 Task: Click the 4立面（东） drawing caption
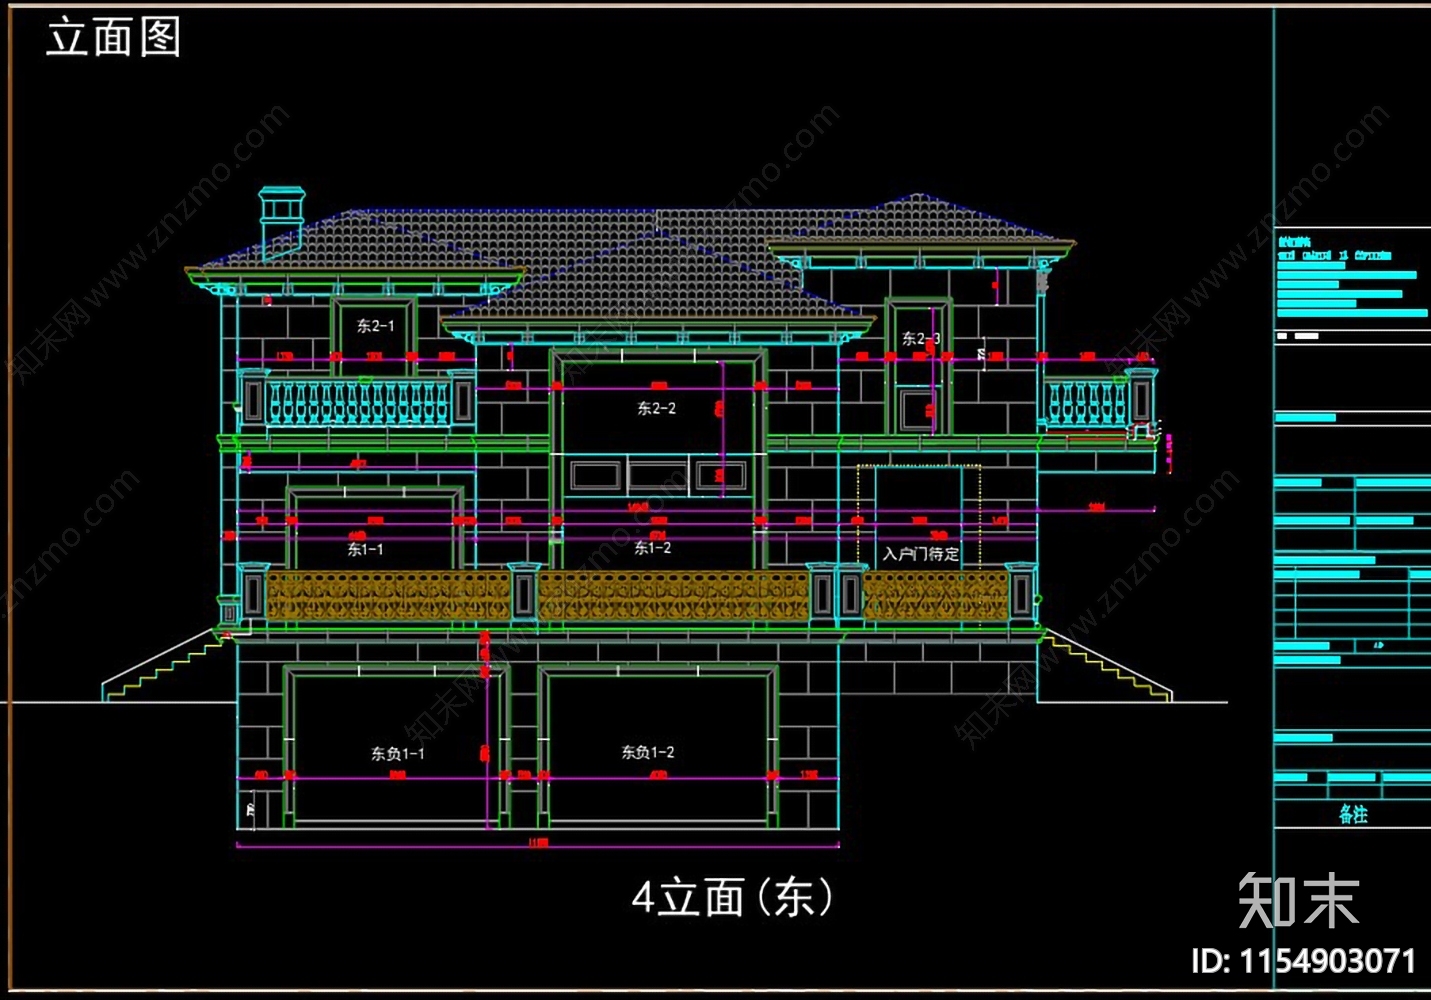pyautogui.click(x=732, y=897)
